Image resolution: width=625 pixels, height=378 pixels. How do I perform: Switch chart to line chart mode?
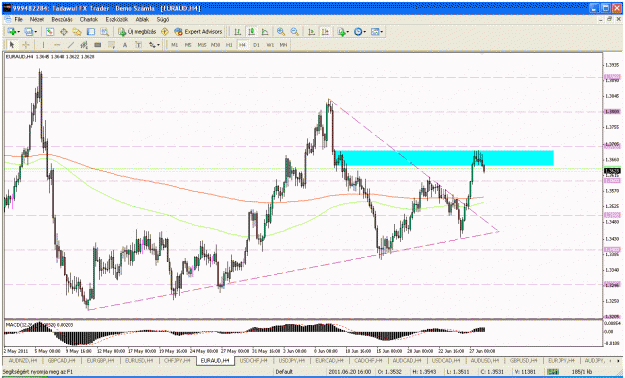pos(265,32)
